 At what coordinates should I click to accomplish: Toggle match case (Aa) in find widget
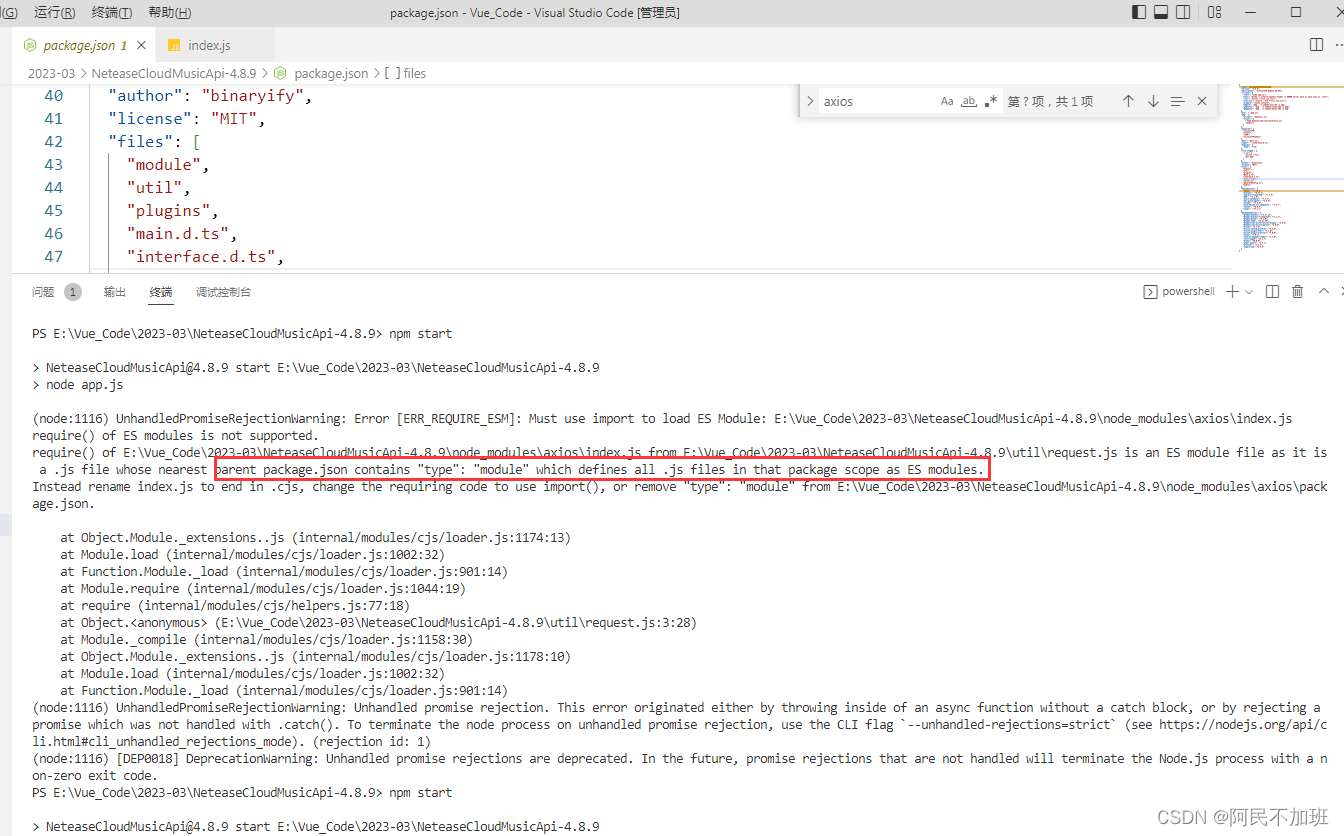(946, 100)
